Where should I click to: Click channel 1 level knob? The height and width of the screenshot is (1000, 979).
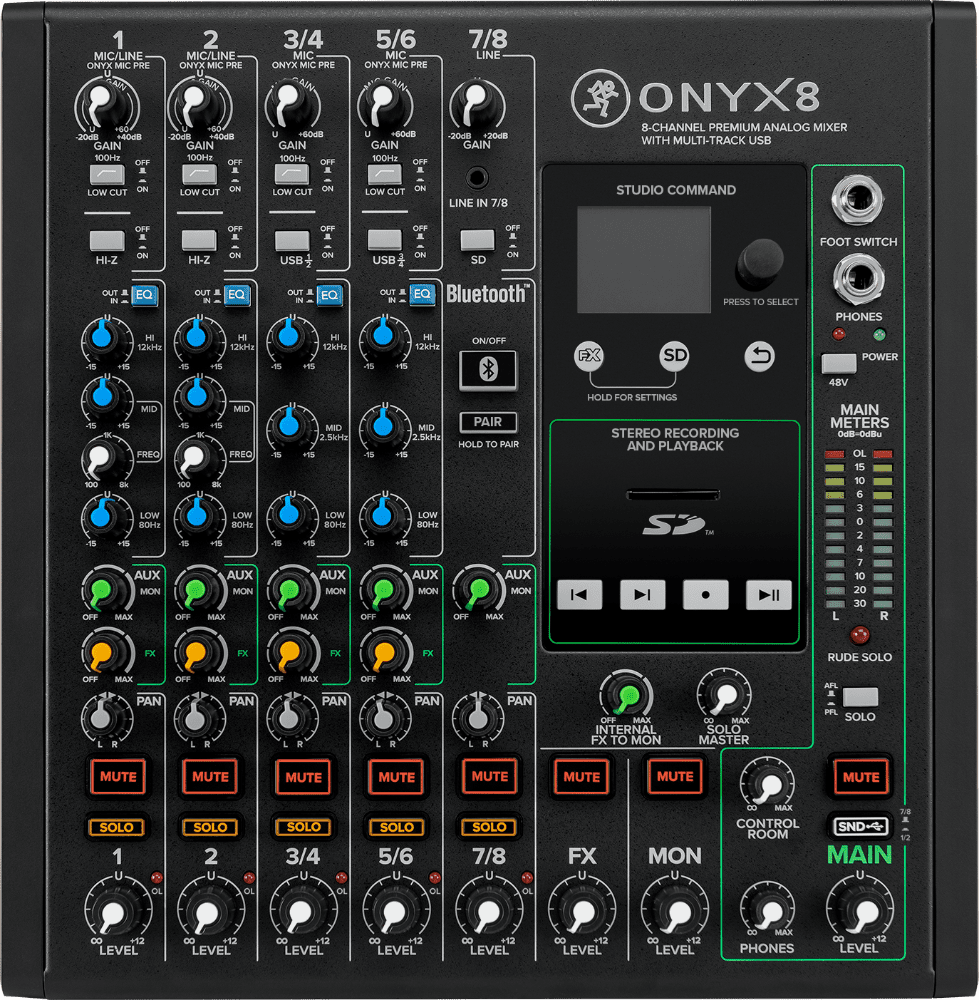(117, 912)
